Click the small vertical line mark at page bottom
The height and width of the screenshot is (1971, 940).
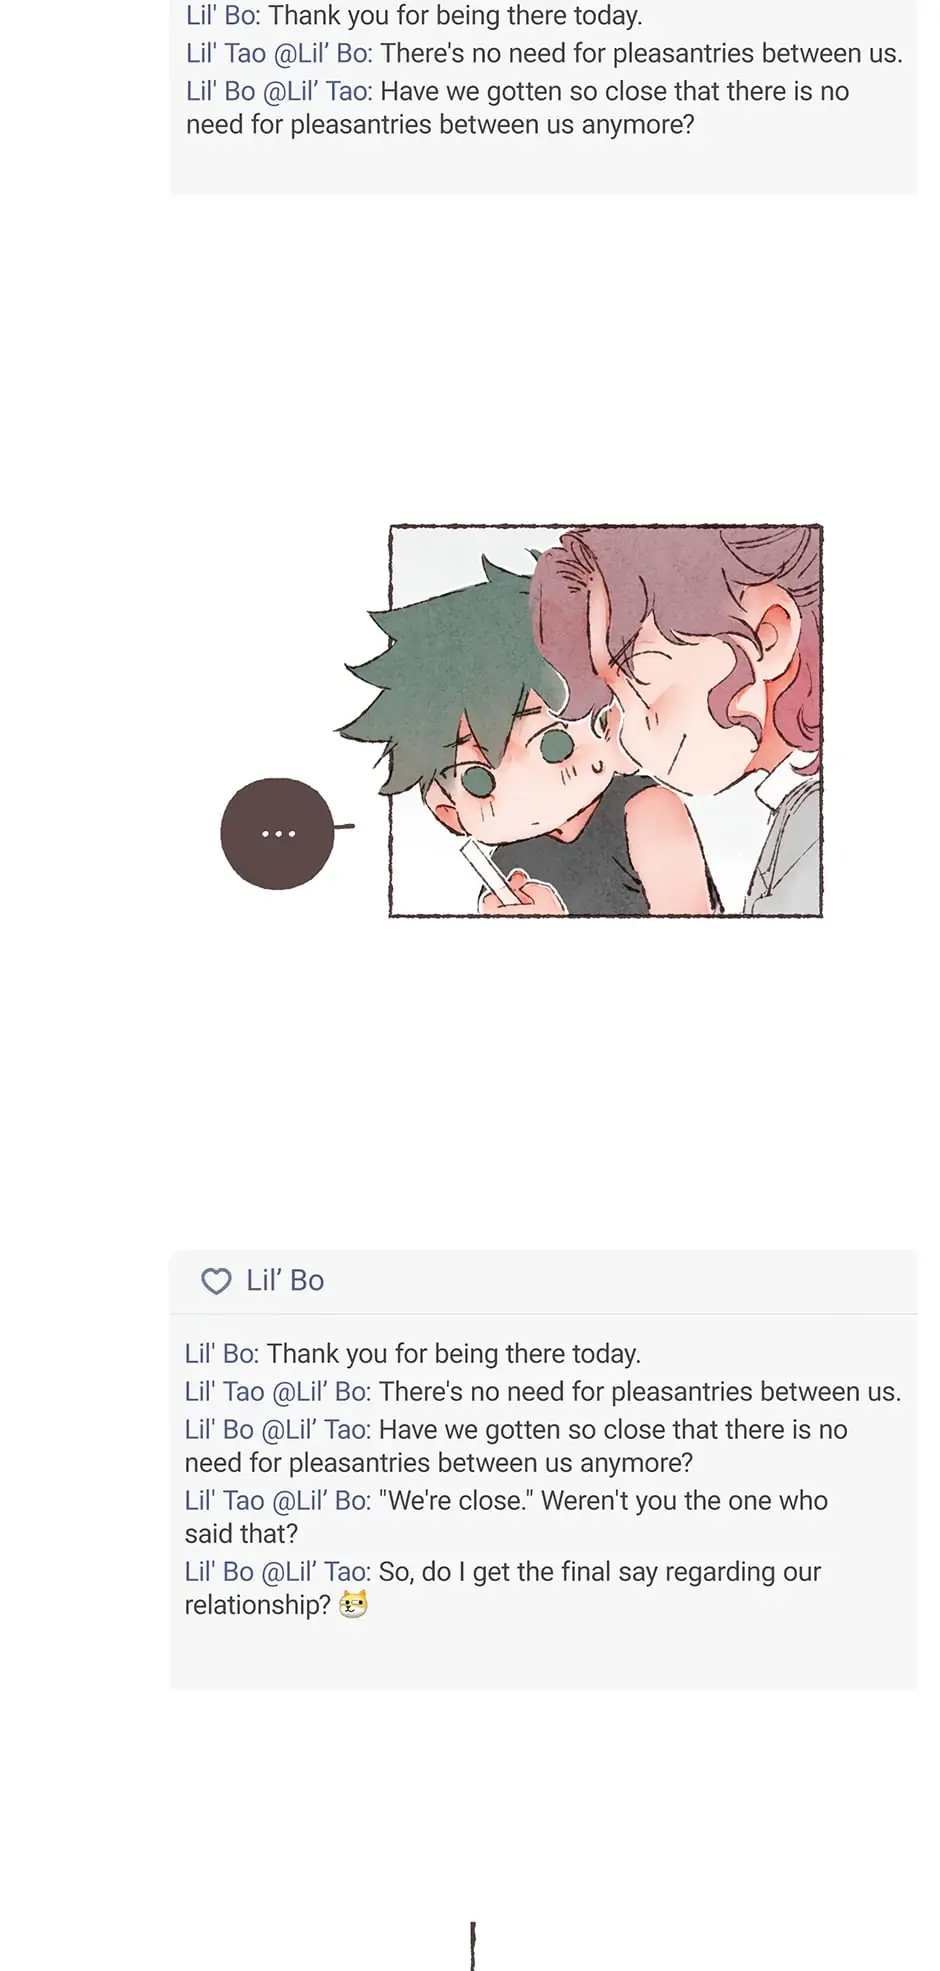tap(473, 1946)
